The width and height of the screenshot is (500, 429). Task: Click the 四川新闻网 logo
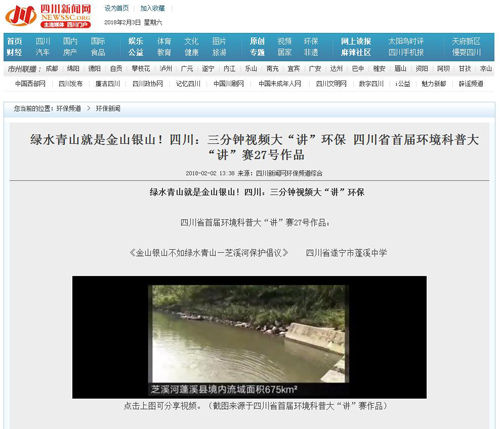pyautogui.click(x=48, y=16)
